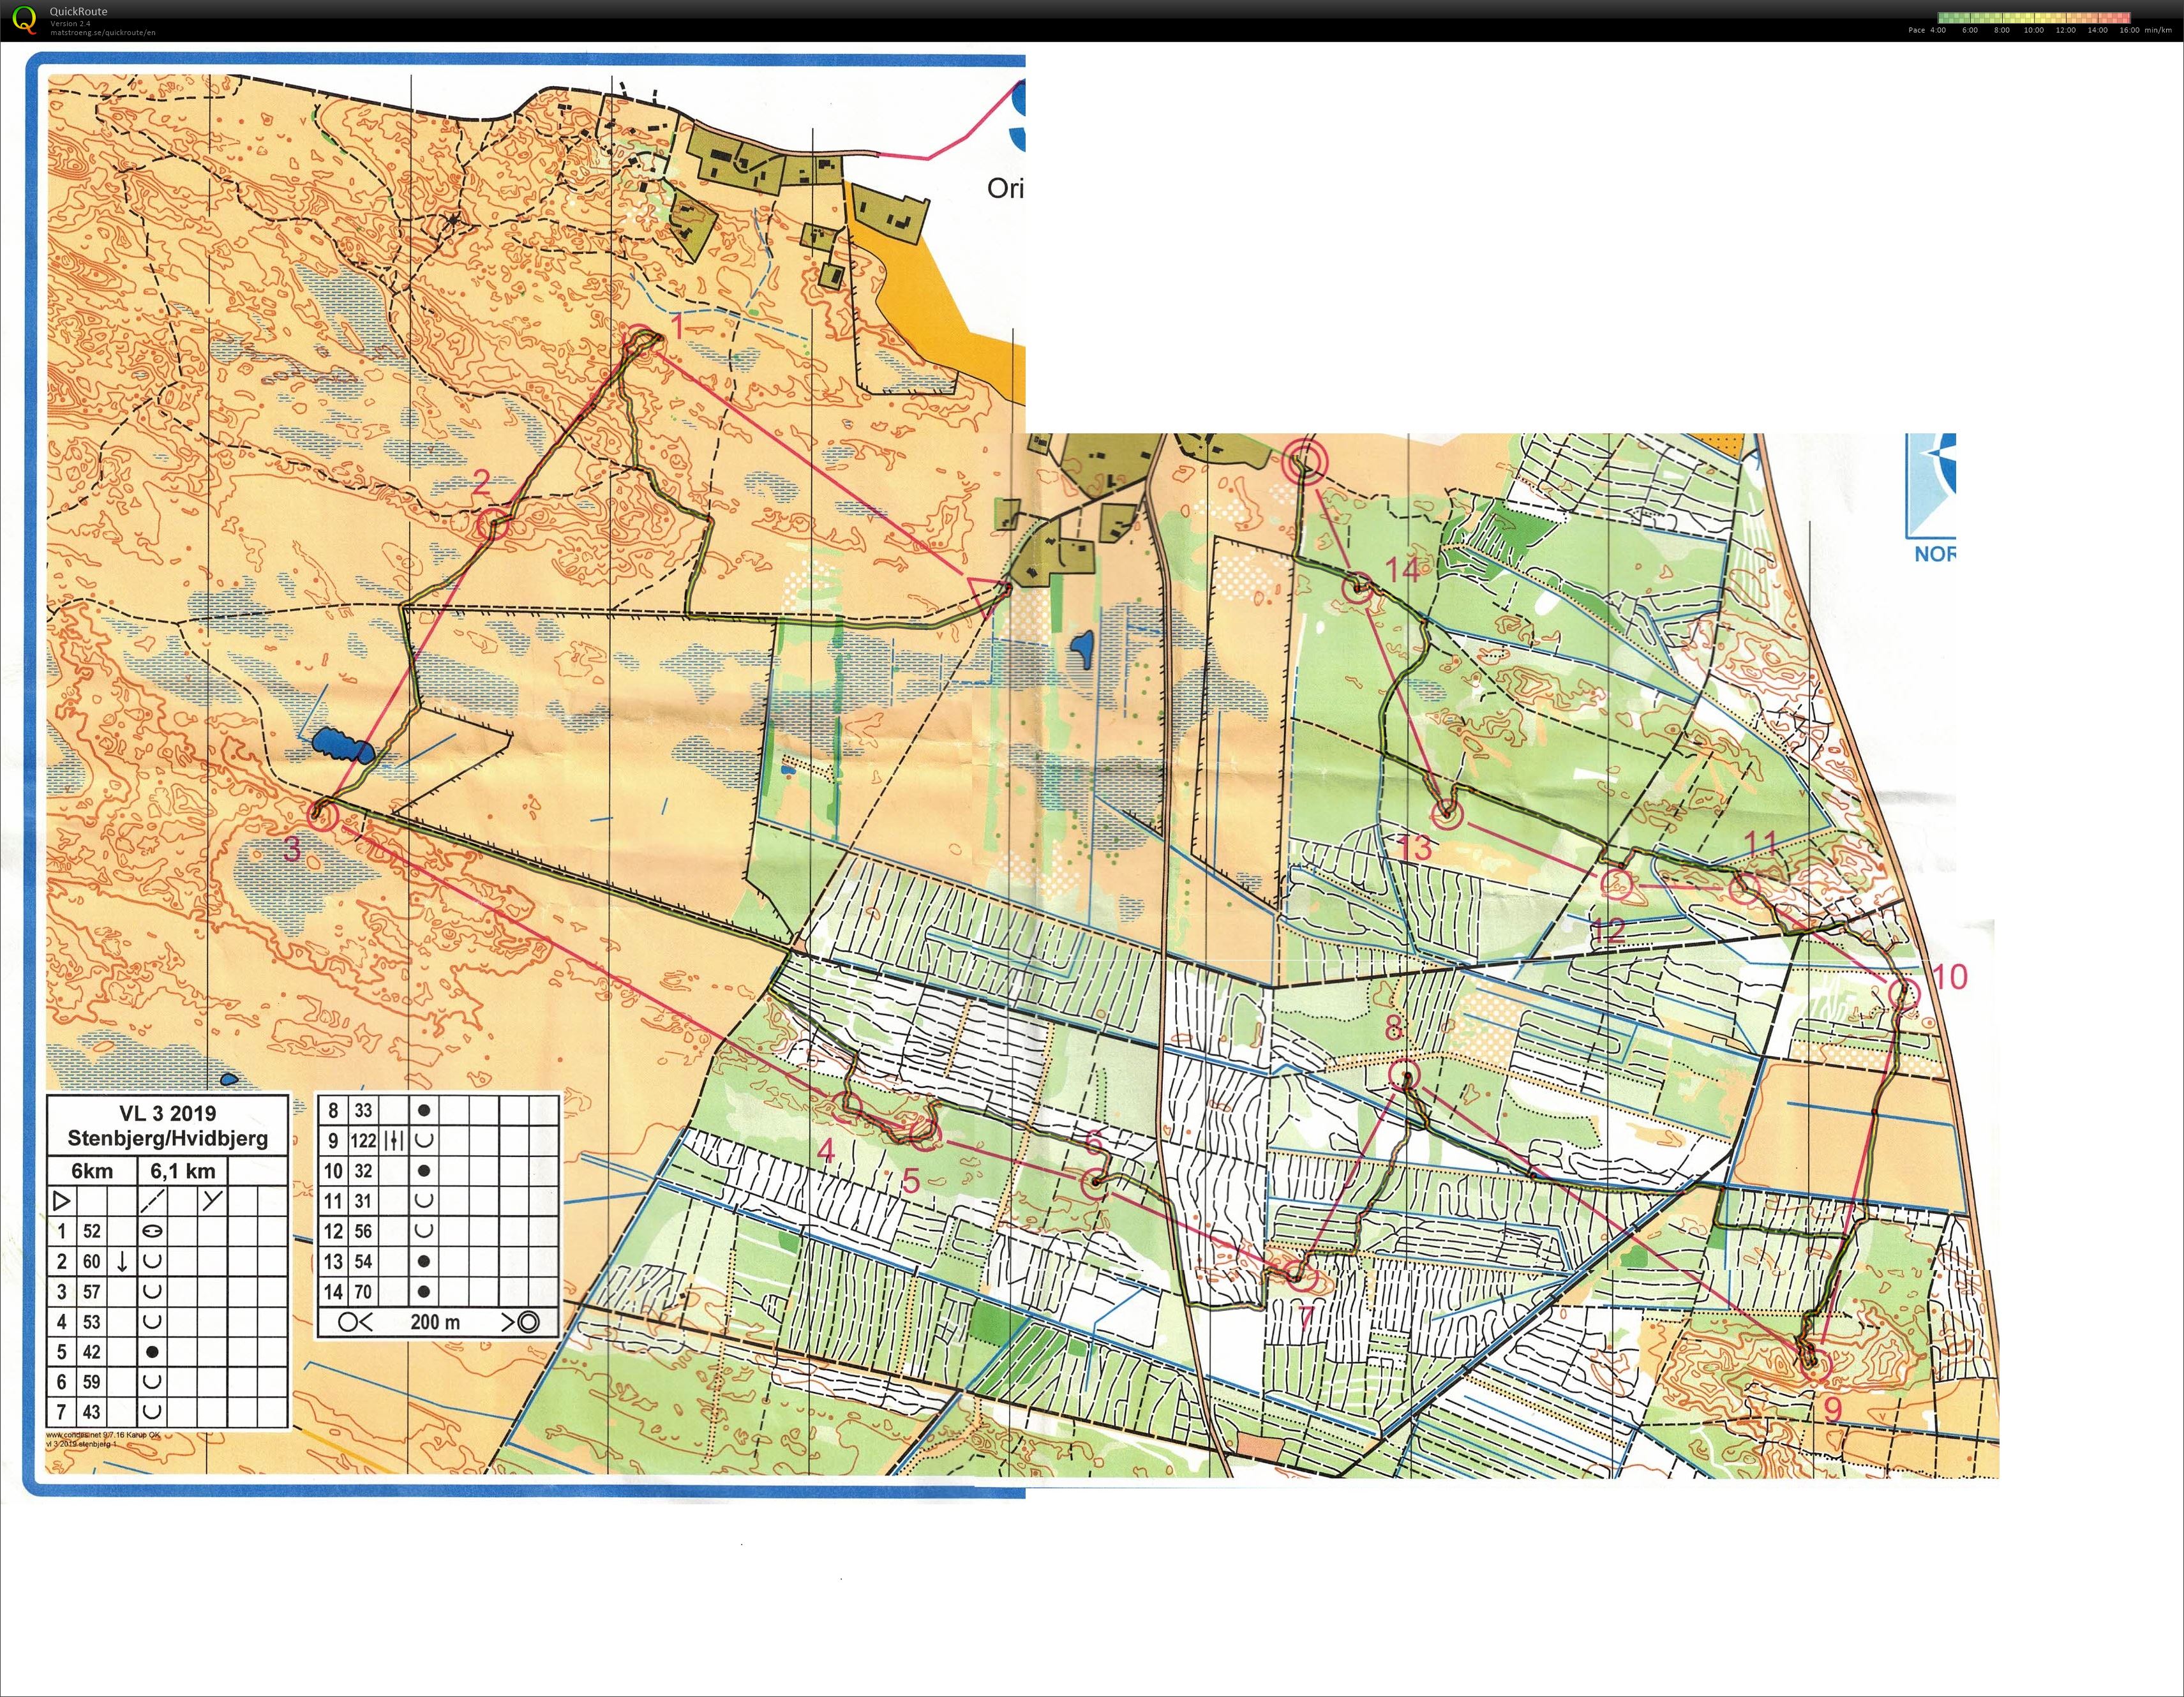Click control code 52 in row 1
Screen dimensions: 2184x1697
(x=91, y=1231)
